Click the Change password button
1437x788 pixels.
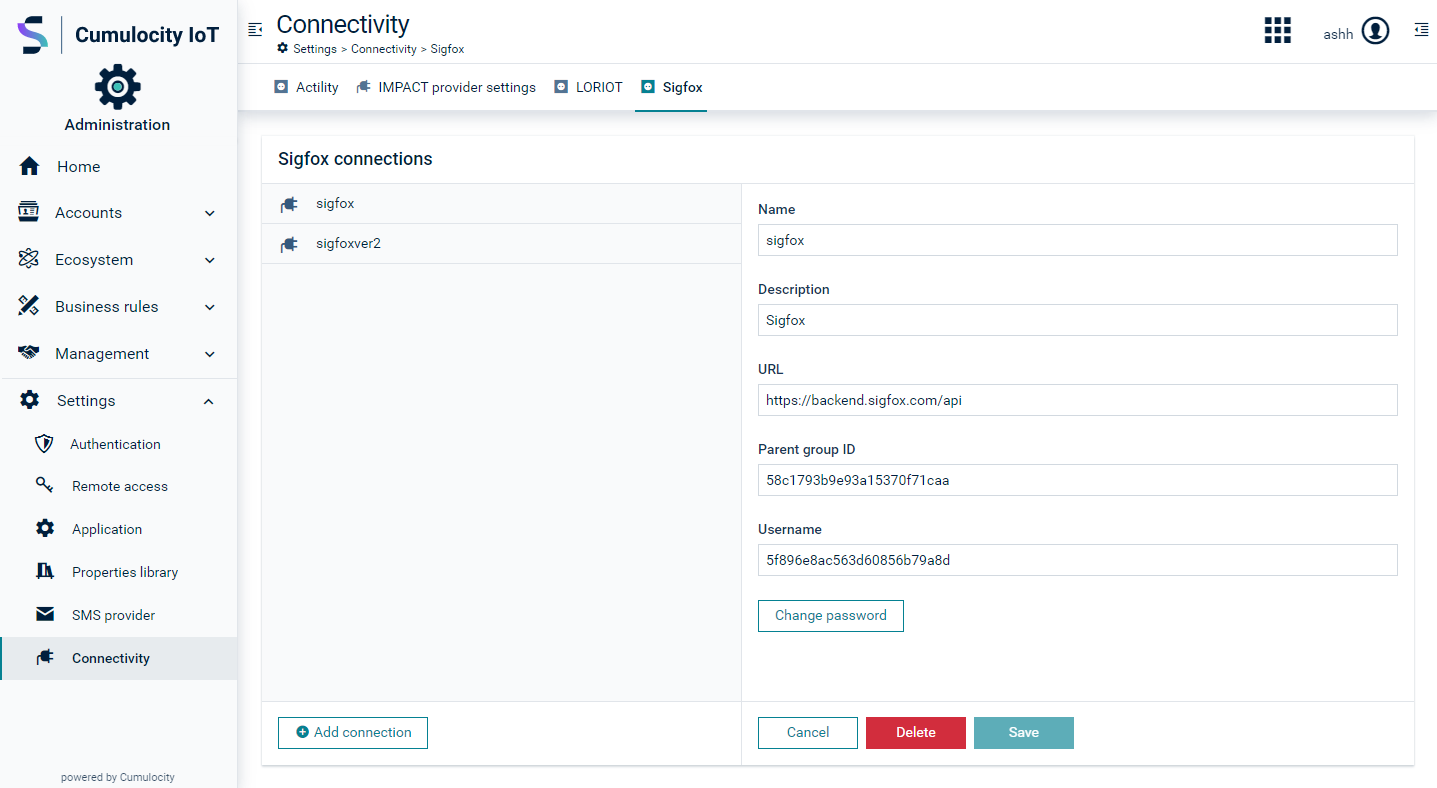pyautogui.click(x=831, y=616)
